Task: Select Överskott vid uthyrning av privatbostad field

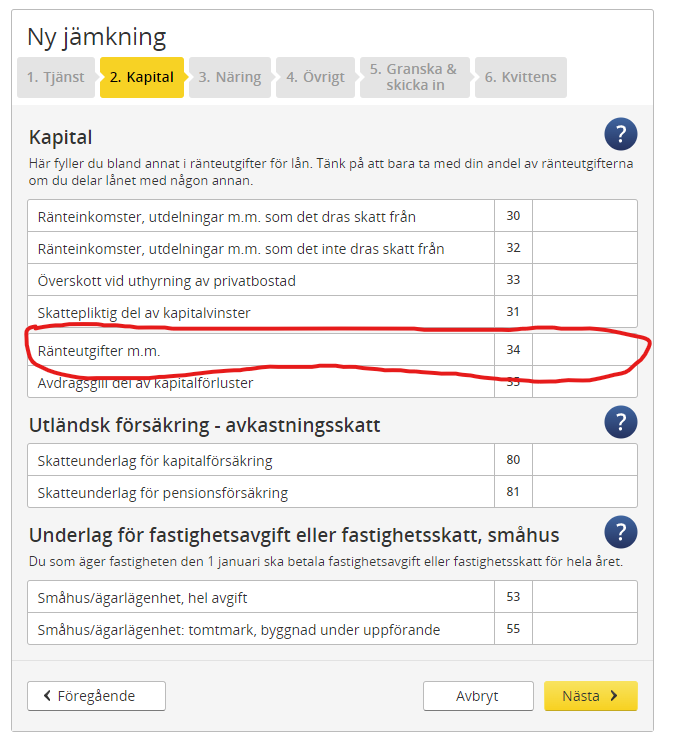Action: pyautogui.click(x=584, y=280)
